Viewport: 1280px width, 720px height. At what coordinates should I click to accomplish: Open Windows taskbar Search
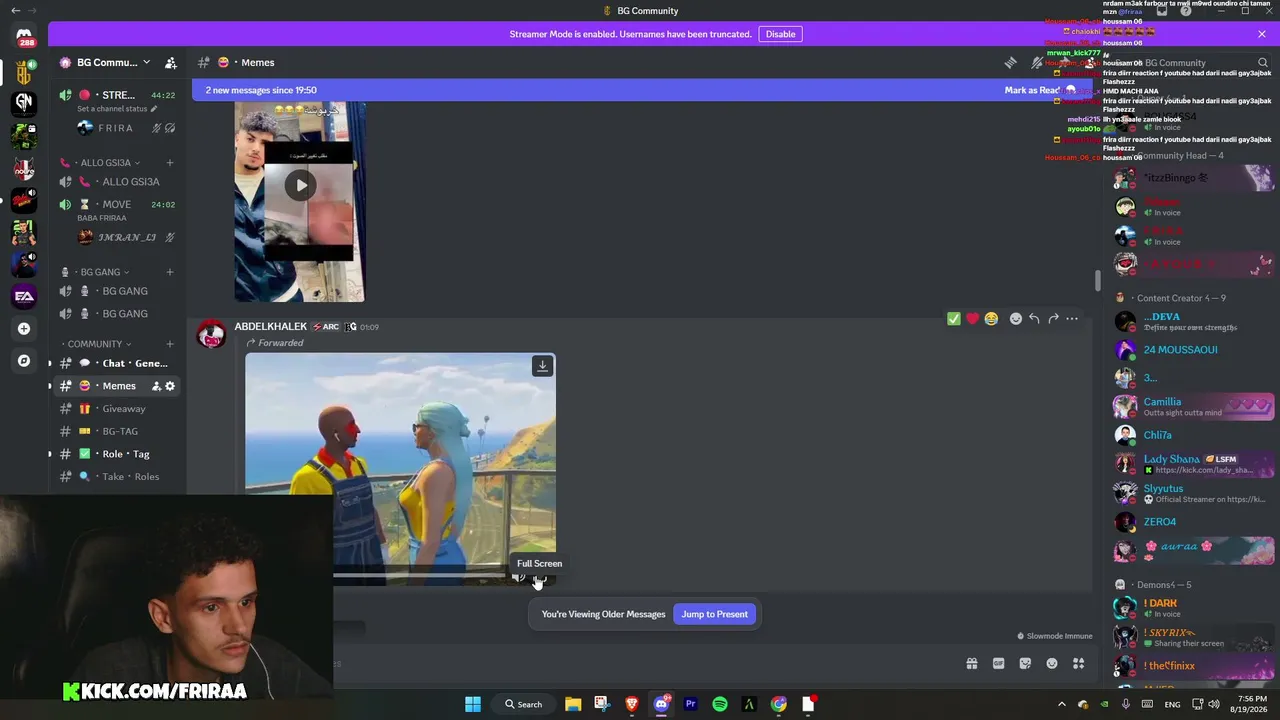523,704
